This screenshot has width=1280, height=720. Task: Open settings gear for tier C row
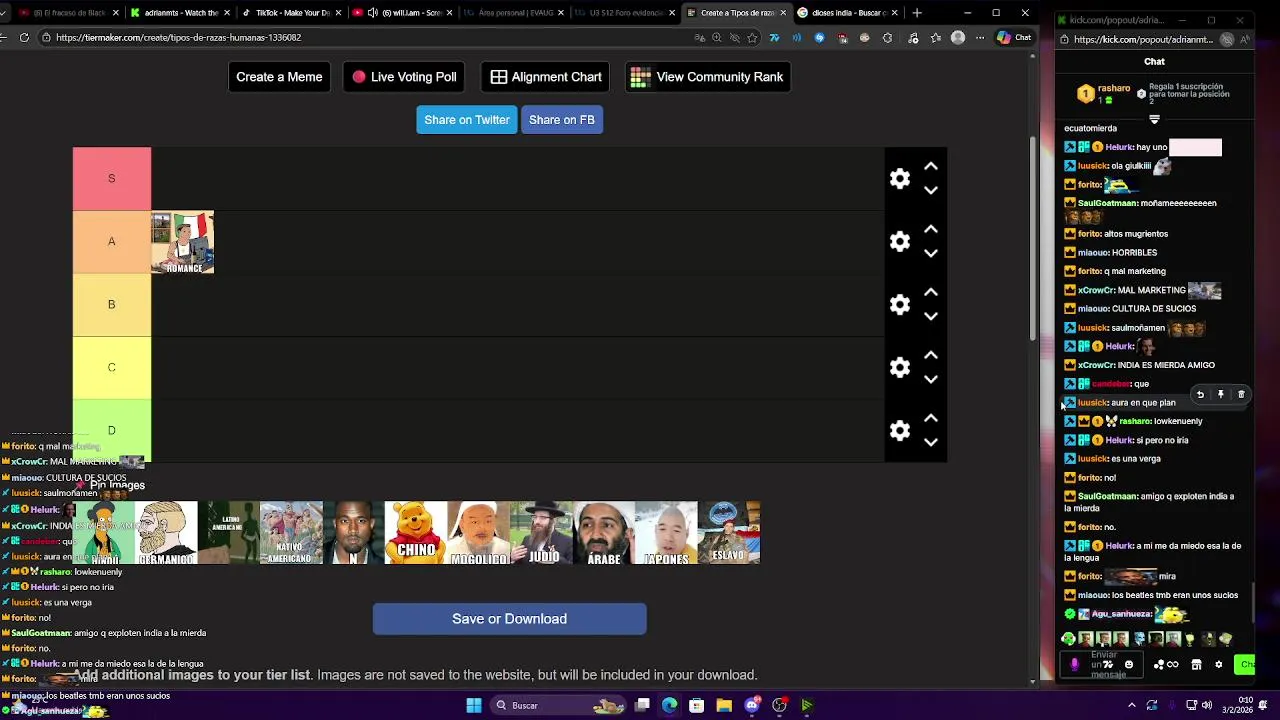point(900,367)
